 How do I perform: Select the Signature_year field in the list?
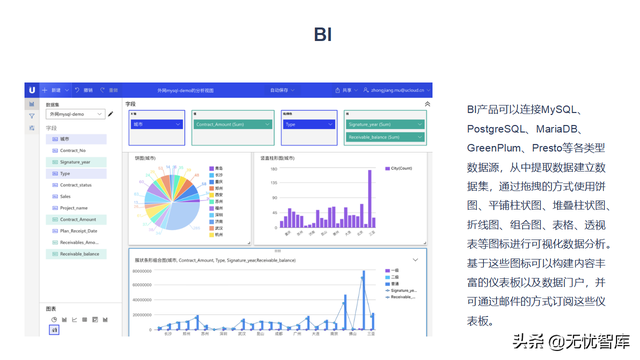[x=76, y=162]
